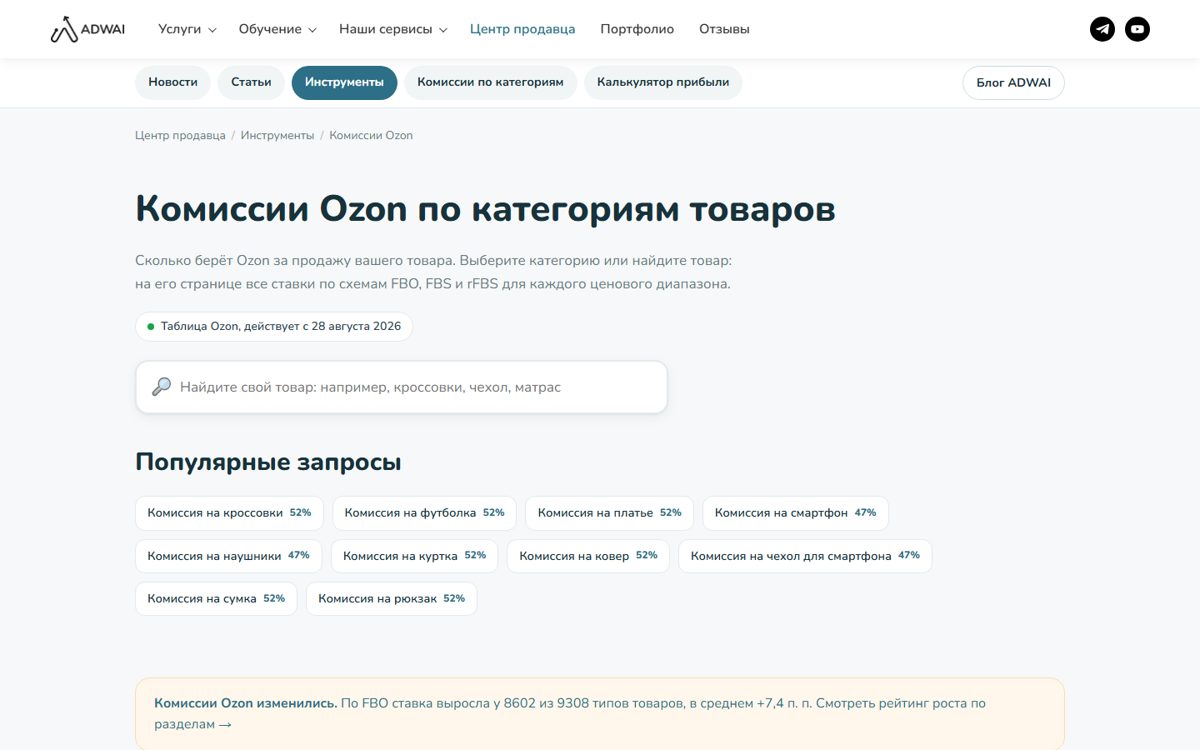
Task: Open the Telegram channel icon
Action: pyautogui.click(x=1102, y=29)
